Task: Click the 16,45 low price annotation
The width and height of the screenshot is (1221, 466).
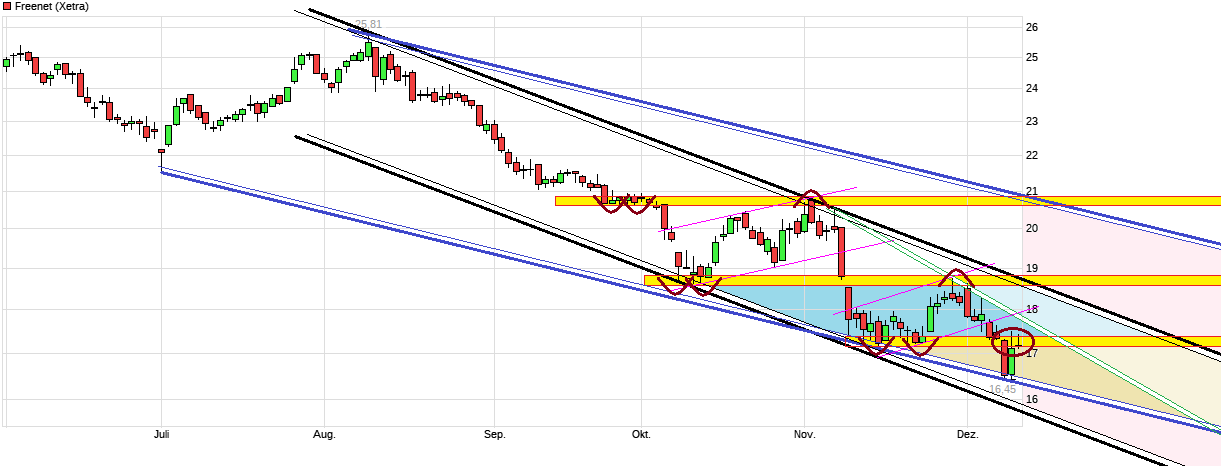Action: (1003, 389)
